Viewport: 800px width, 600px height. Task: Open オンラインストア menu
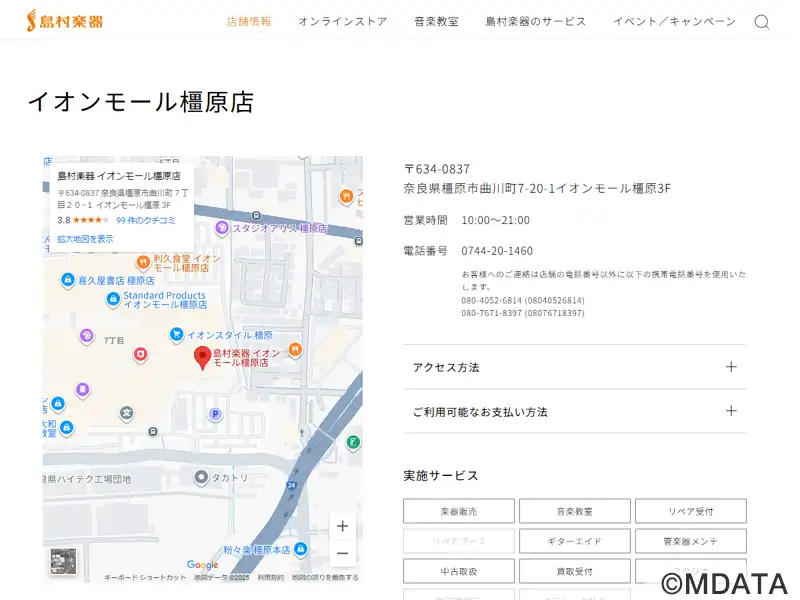coord(343,21)
